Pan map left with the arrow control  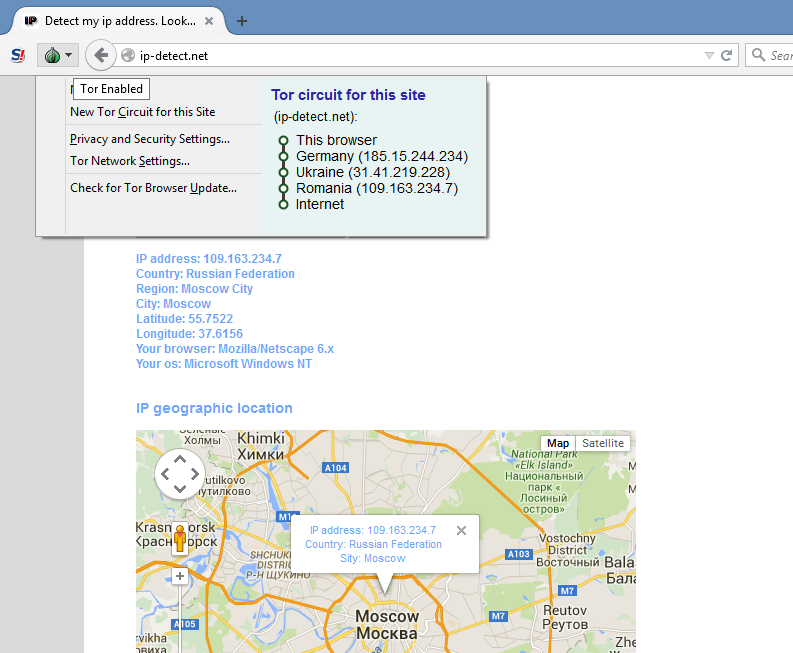[165, 474]
